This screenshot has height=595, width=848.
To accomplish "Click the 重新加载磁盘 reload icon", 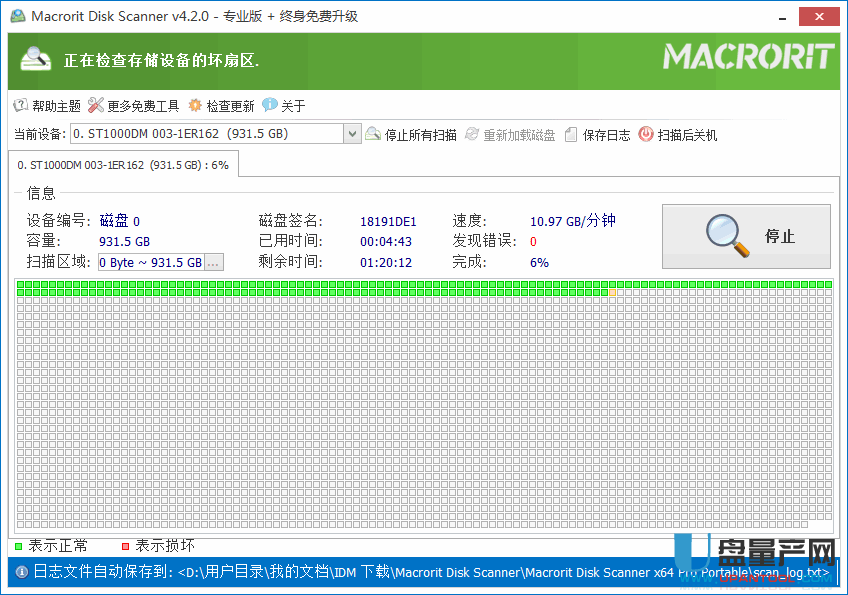I will tap(473, 135).
